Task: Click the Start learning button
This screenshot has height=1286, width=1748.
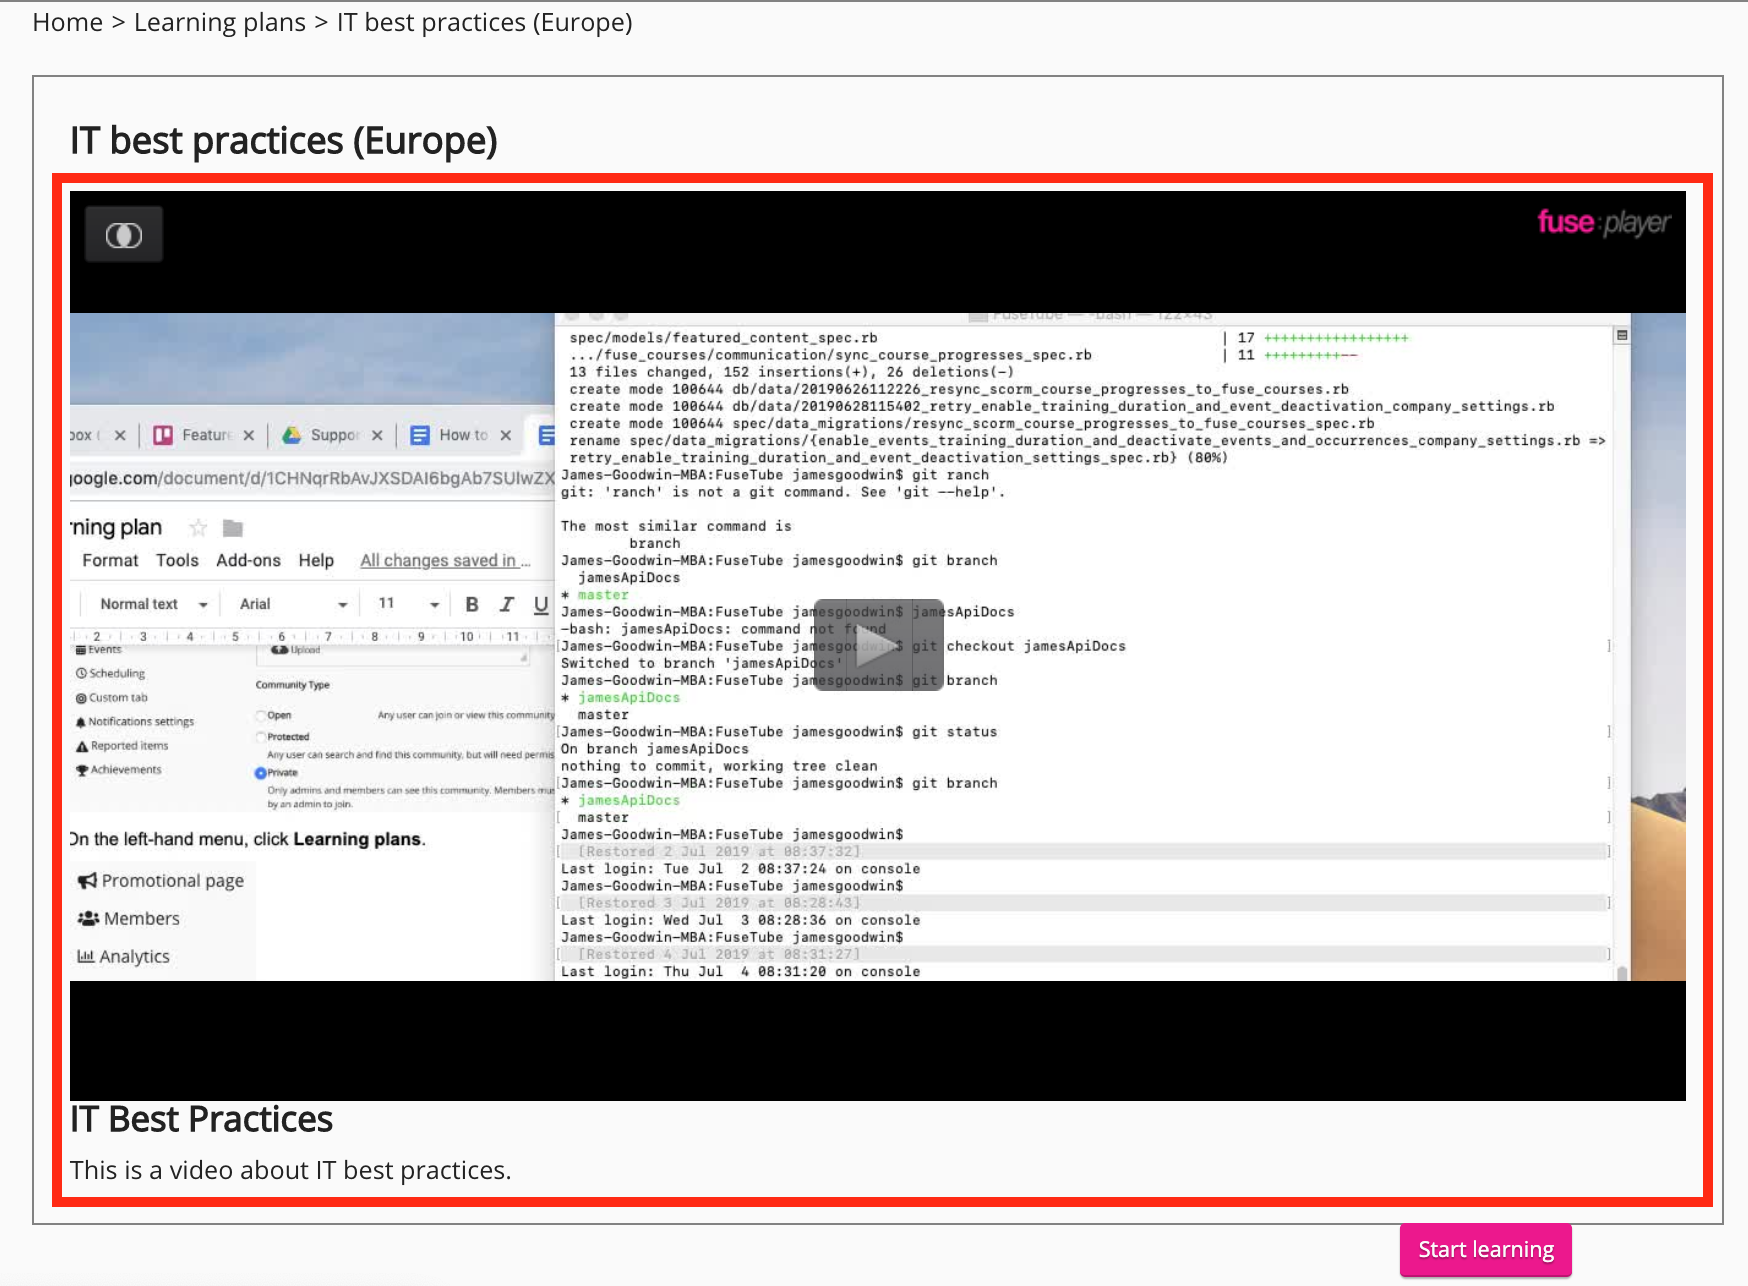Action: (x=1485, y=1250)
